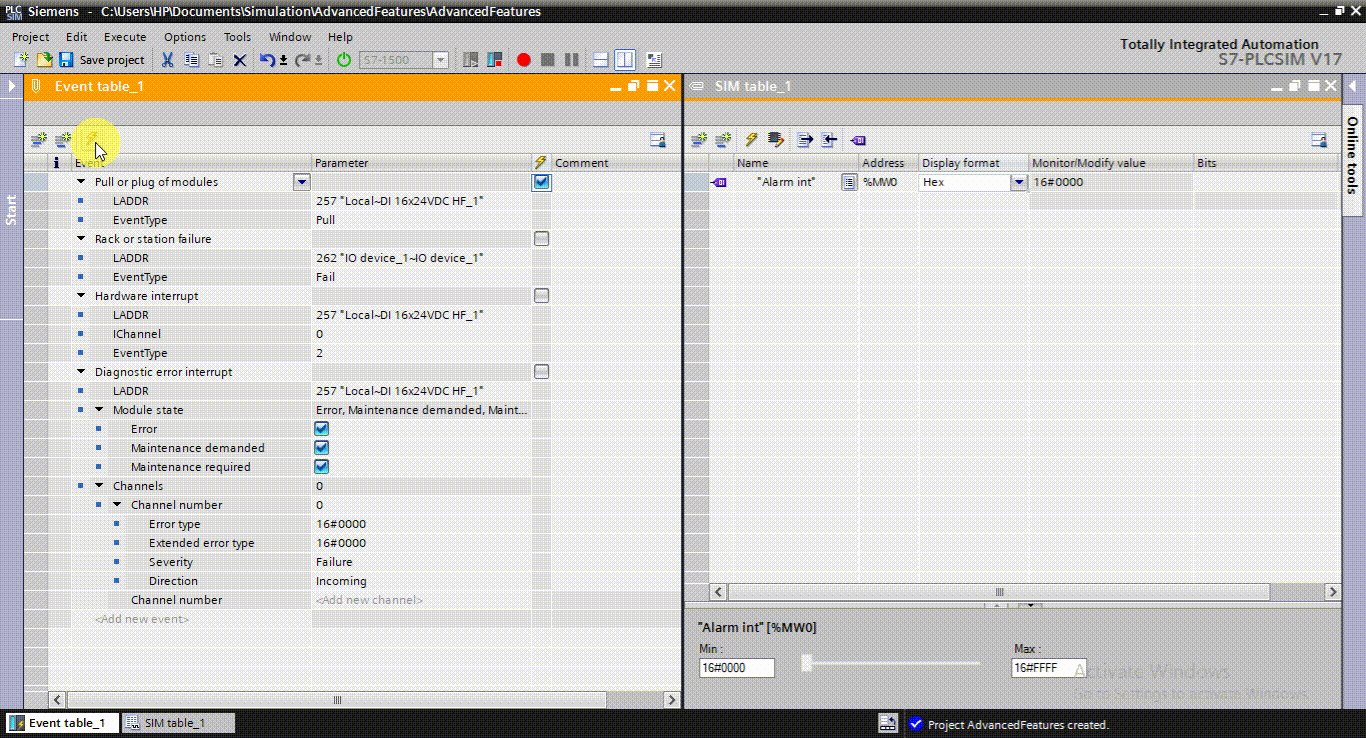1366x738 pixels.
Task: Pause the simulation using toolbar icon
Action: (x=571, y=60)
